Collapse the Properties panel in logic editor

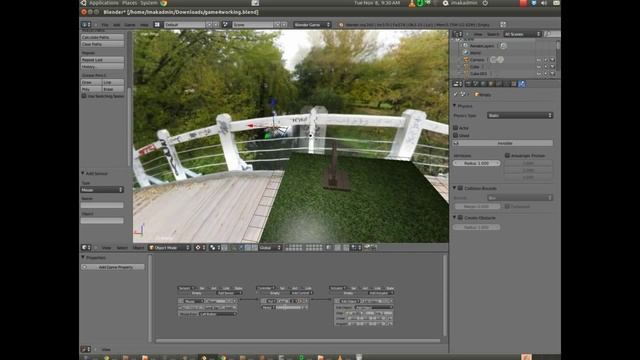[83, 258]
